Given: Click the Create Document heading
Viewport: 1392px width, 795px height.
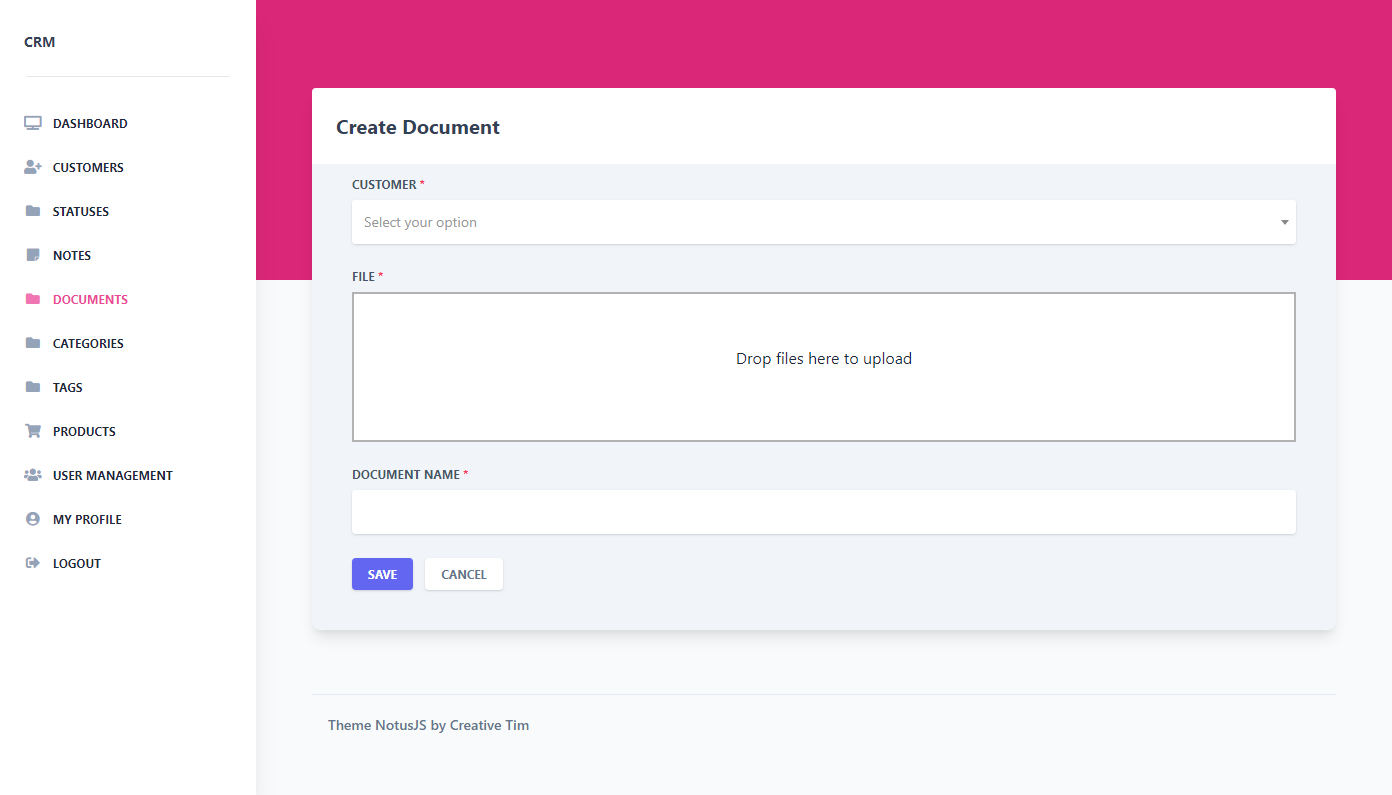Looking at the screenshot, I should click(x=418, y=127).
